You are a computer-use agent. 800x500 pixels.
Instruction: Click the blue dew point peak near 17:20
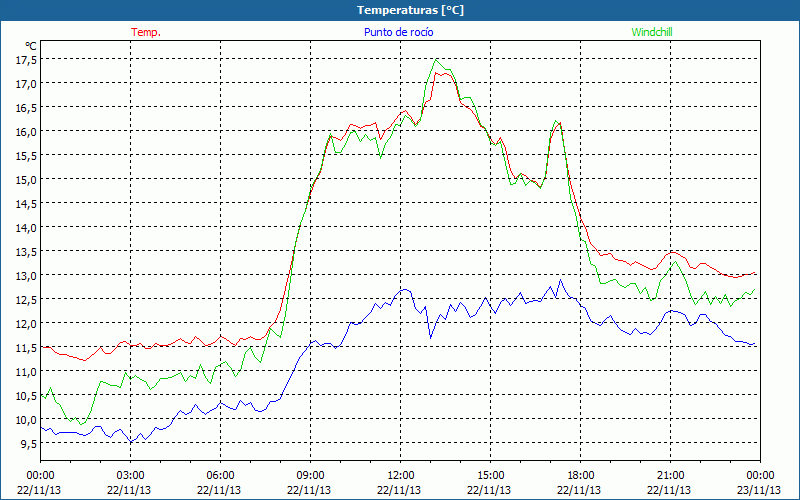[561, 280]
